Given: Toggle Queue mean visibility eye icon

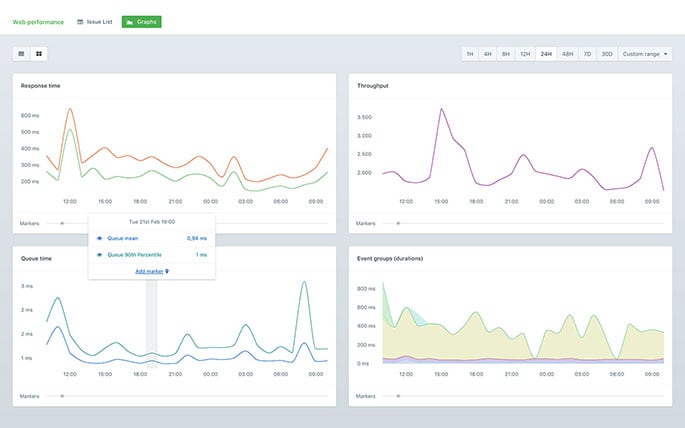Looking at the screenshot, I should (99, 239).
